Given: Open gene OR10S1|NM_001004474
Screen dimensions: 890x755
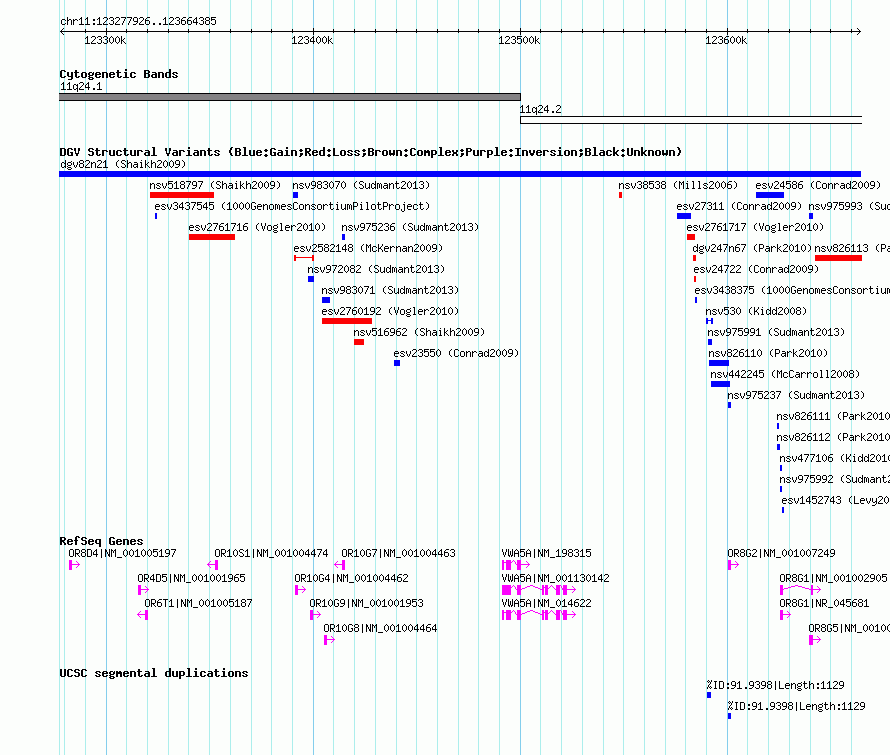Looking at the screenshot, I should [x=271, y=553].
